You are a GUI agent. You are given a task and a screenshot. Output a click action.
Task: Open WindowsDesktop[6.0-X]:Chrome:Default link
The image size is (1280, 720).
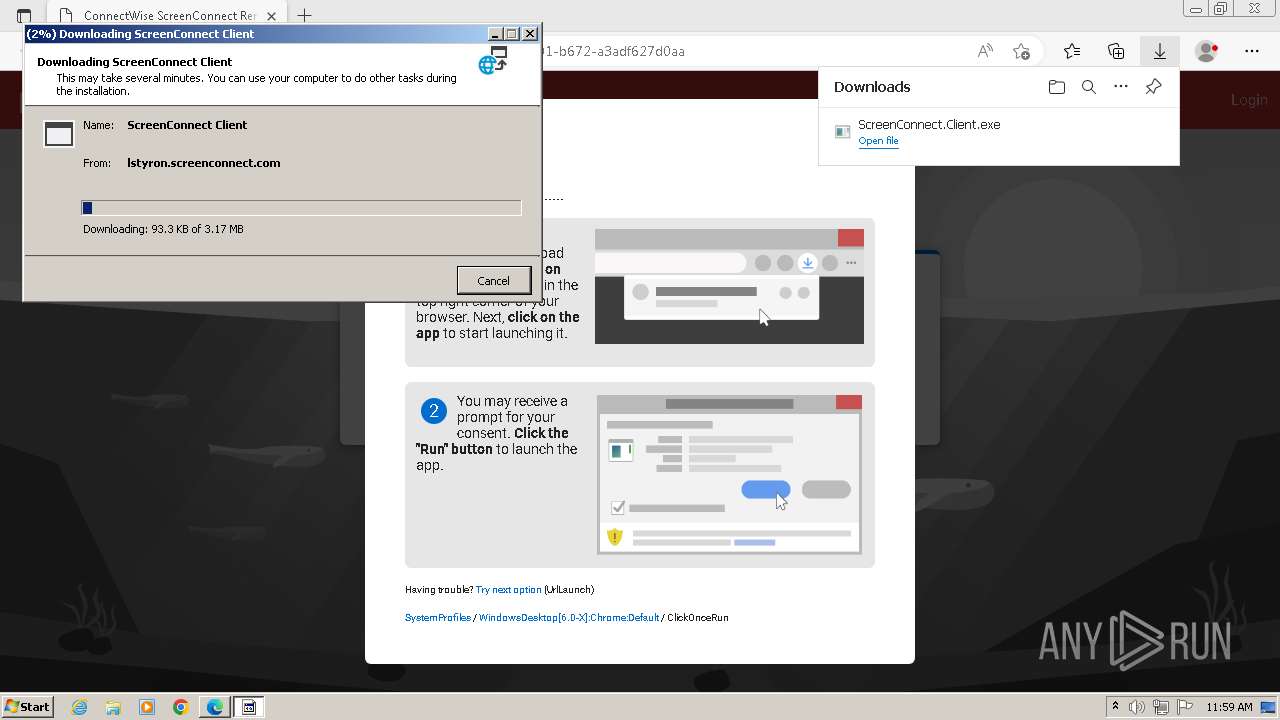click(x=569, y=618)
